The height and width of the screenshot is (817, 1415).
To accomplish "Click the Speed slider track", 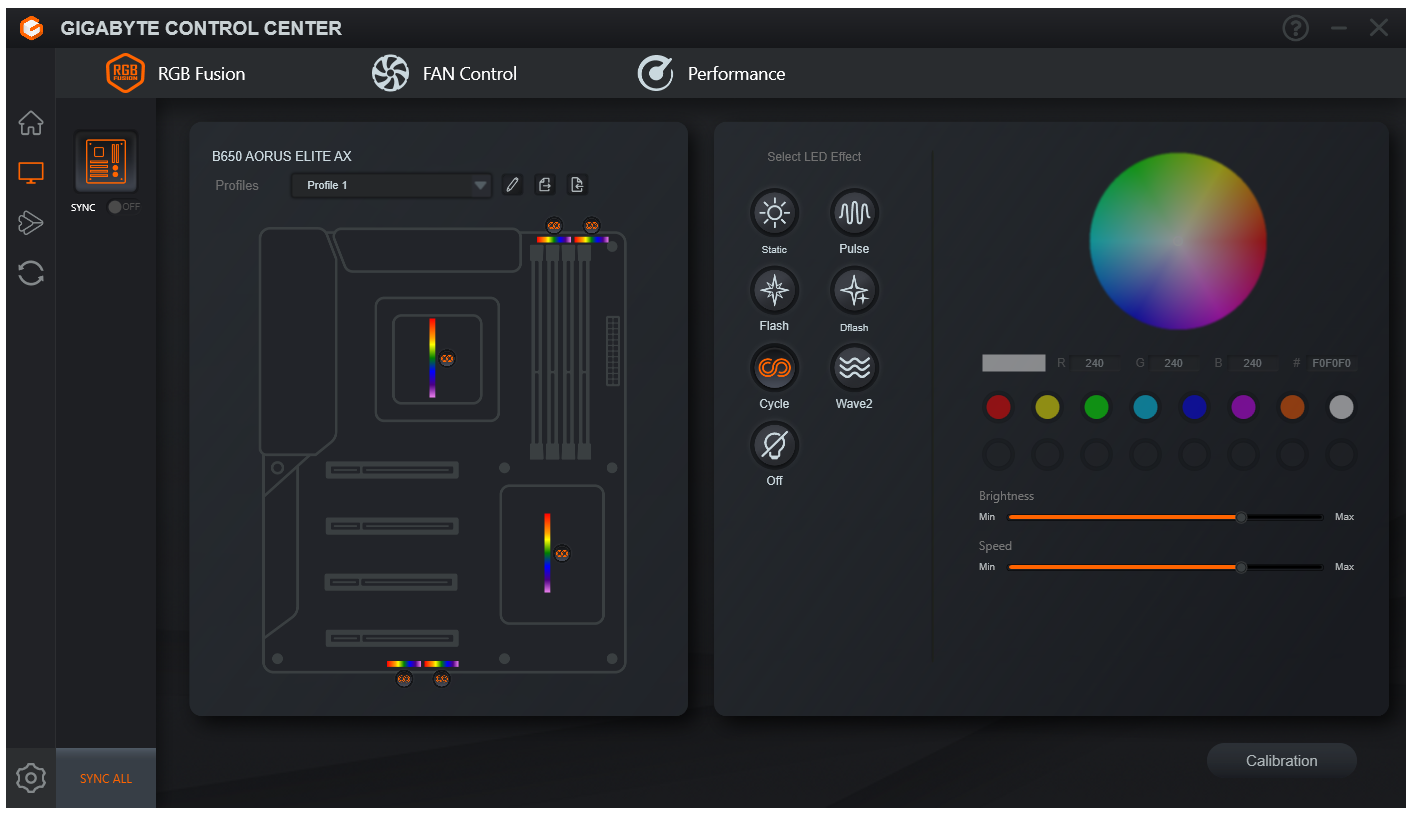I will pyautogui.click(x=1166, y=567).
